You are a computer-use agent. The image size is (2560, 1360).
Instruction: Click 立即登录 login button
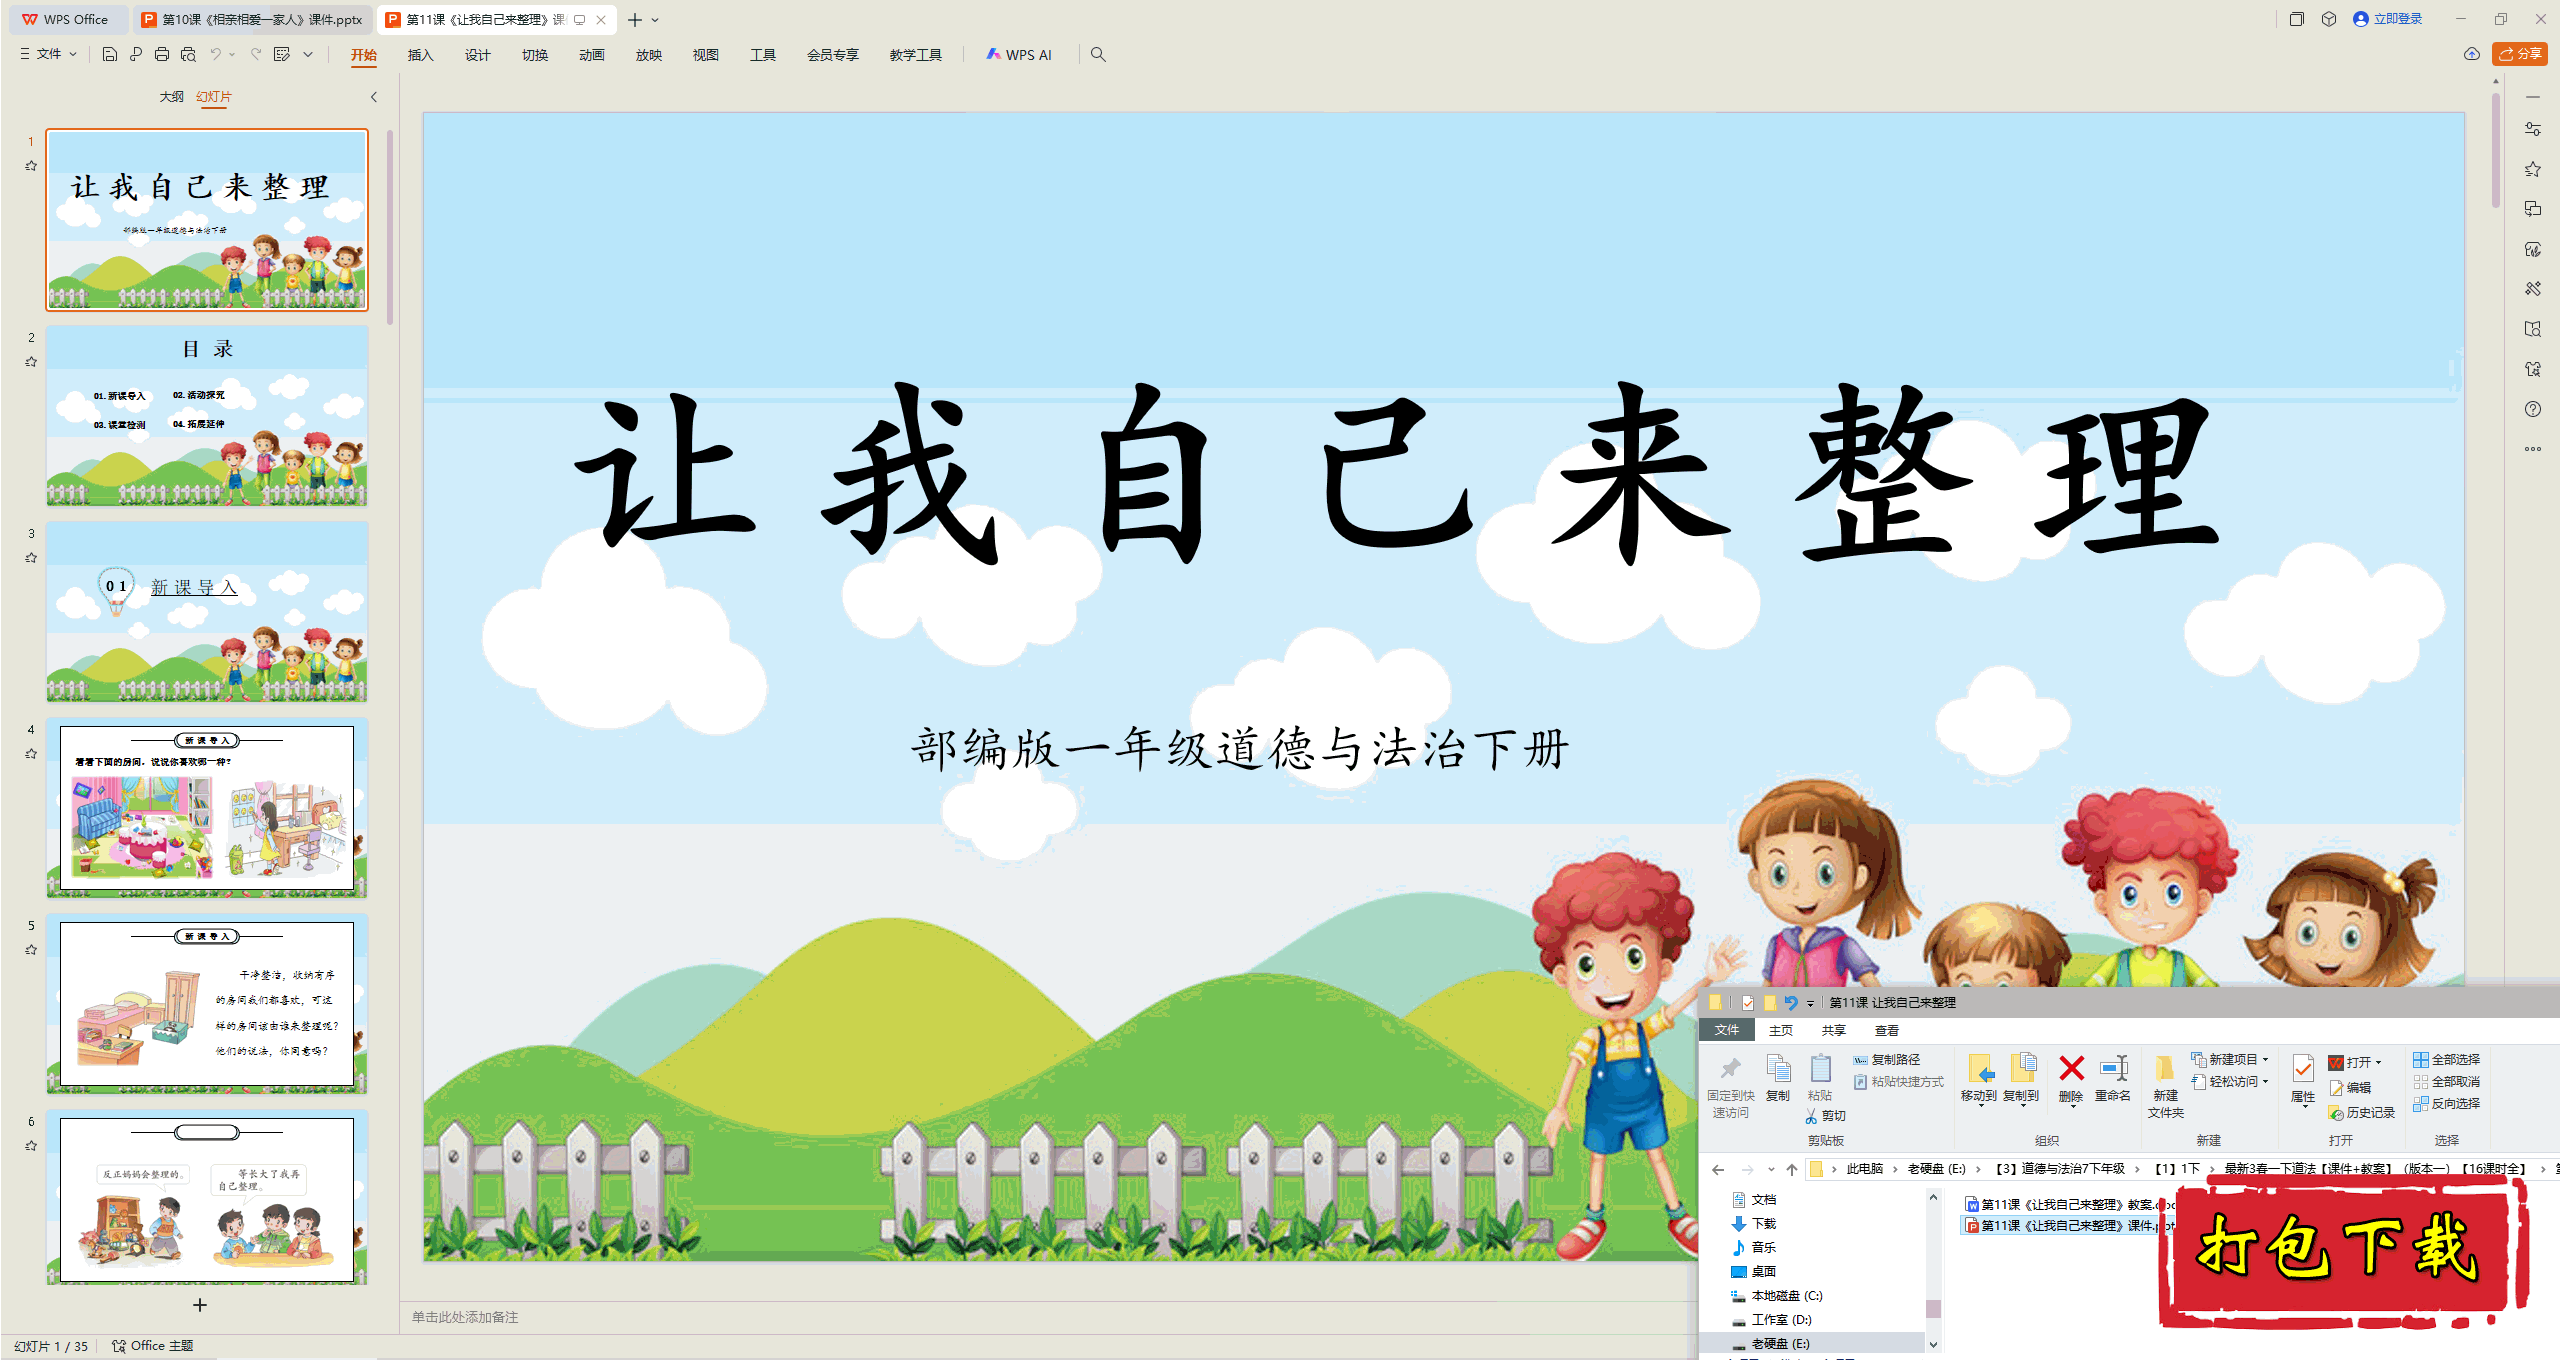[2388, 19]
